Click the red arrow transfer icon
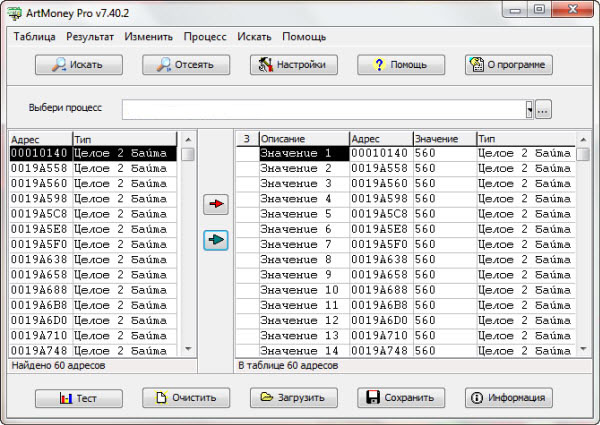Image resolution: width=600 pixels, height=425 pixels. click(216, 205)
